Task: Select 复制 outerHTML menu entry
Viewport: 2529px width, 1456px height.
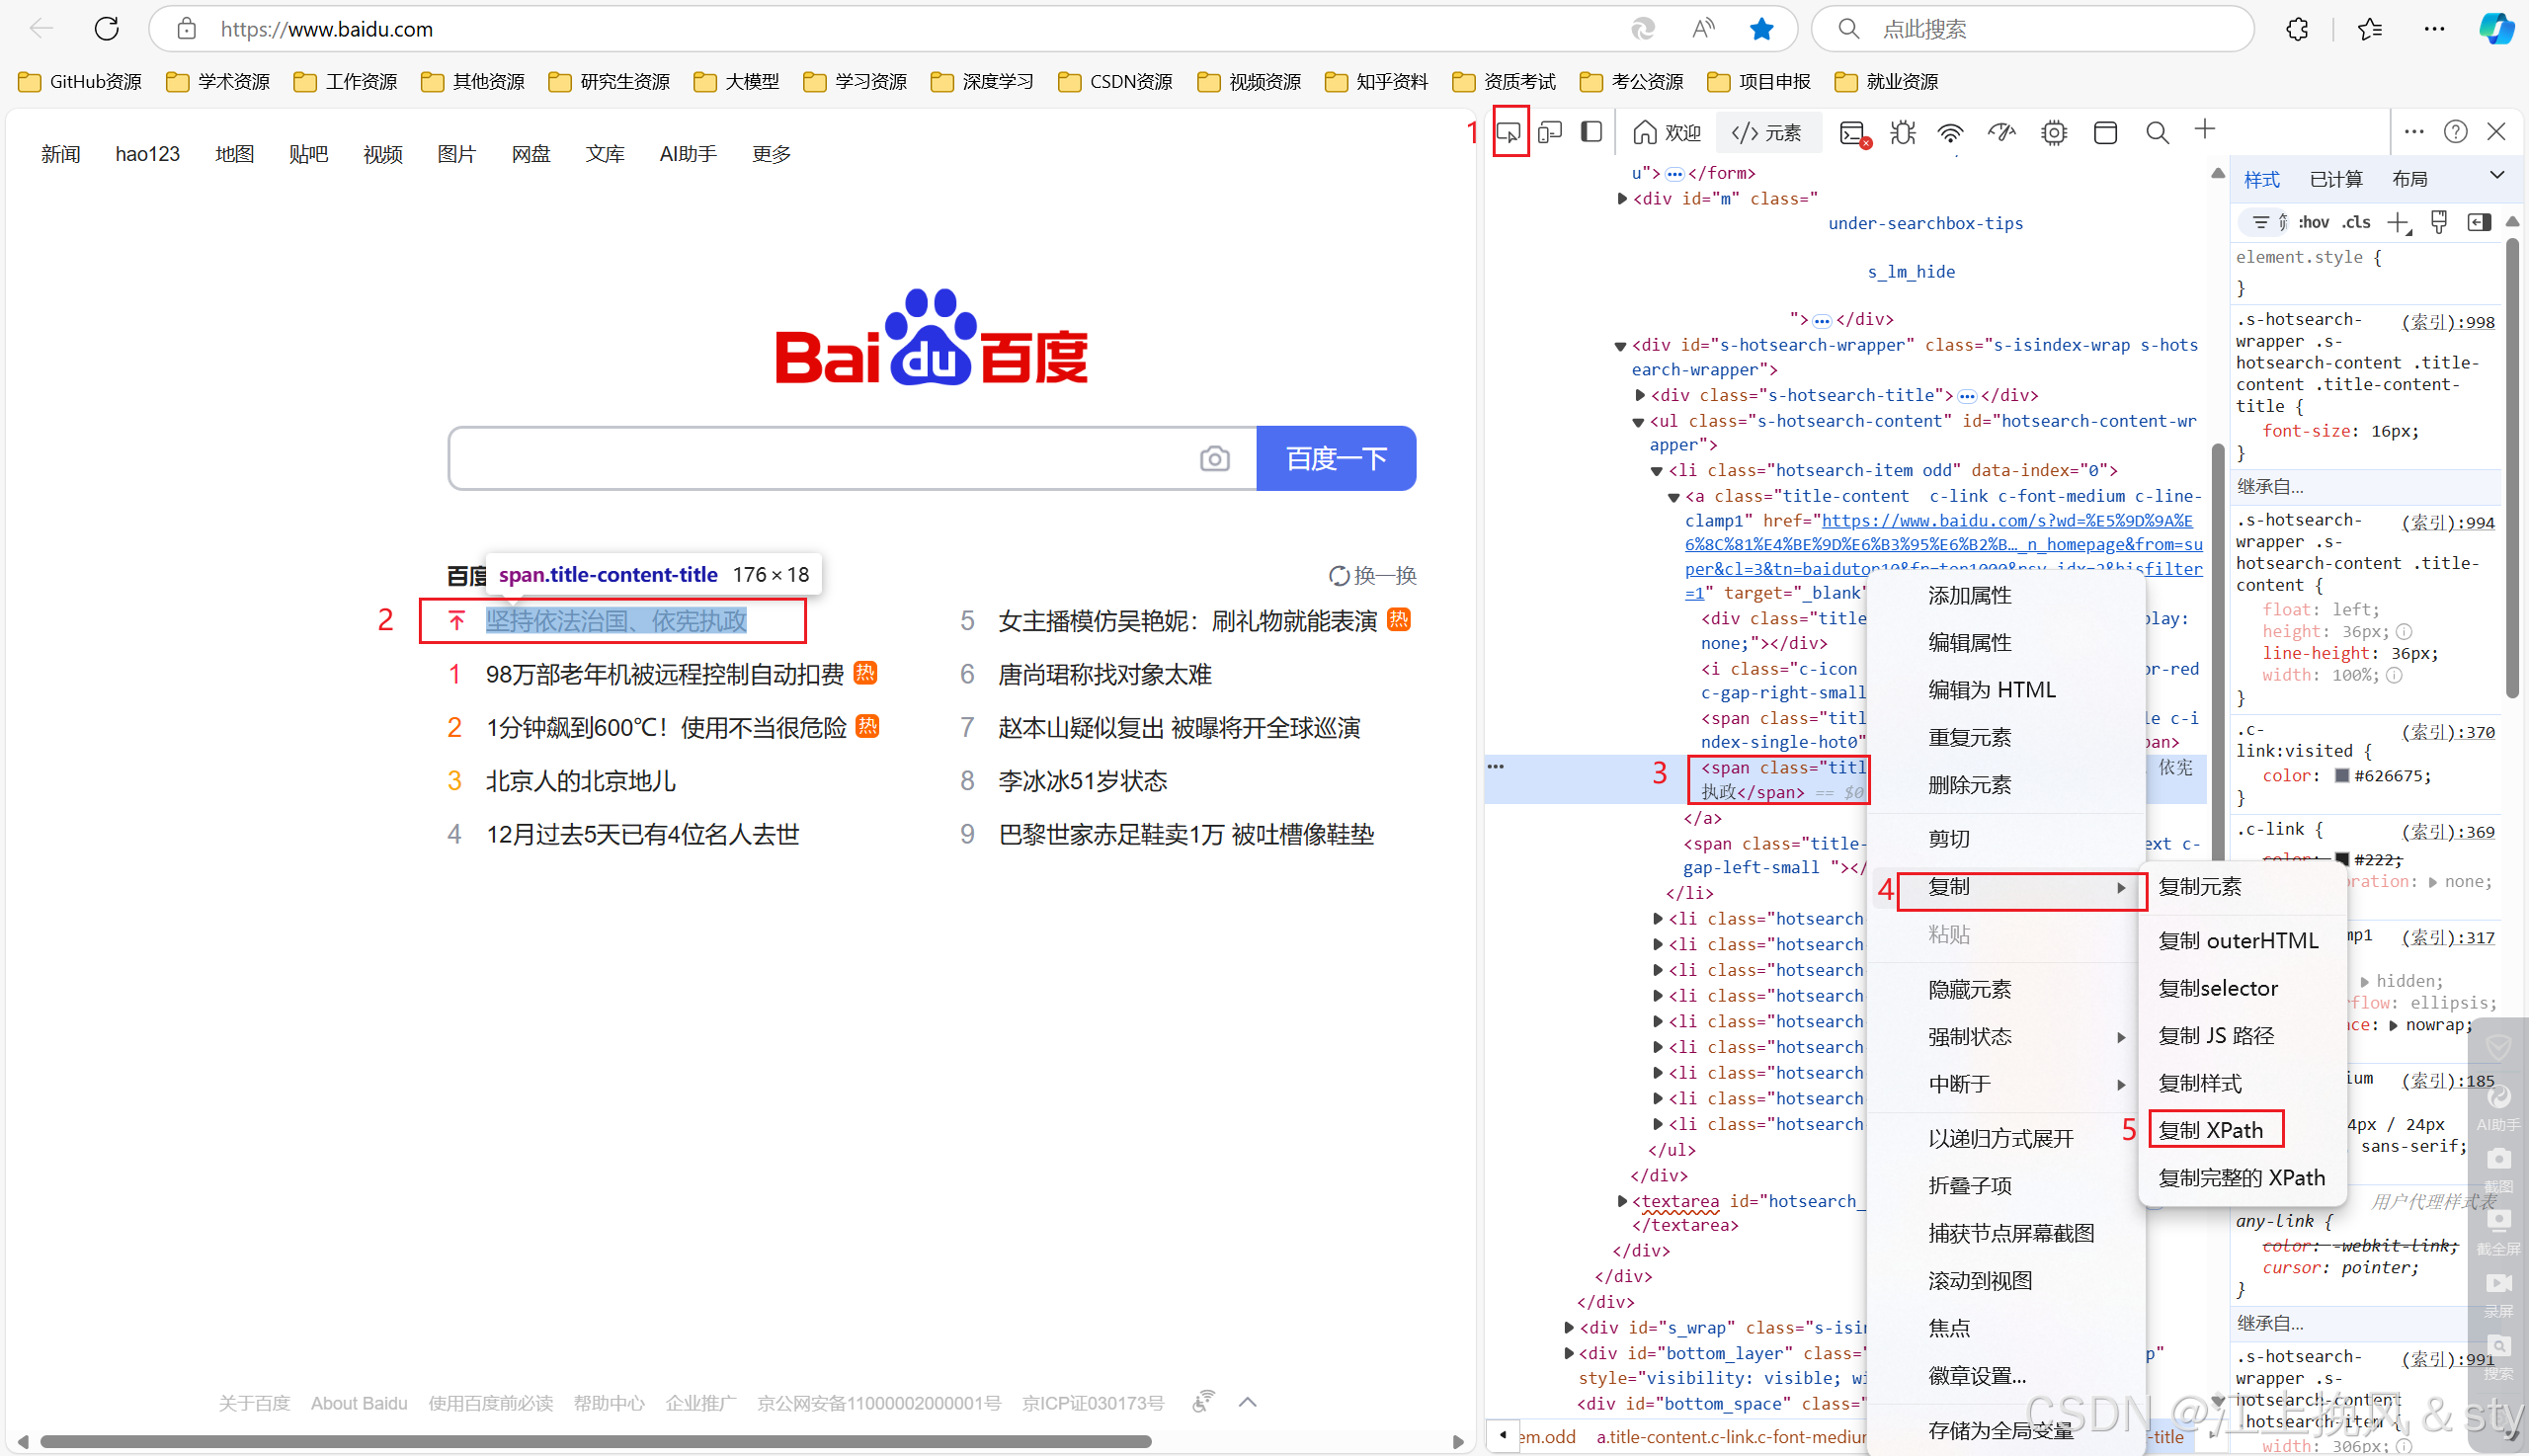Action: (2238, 941)
